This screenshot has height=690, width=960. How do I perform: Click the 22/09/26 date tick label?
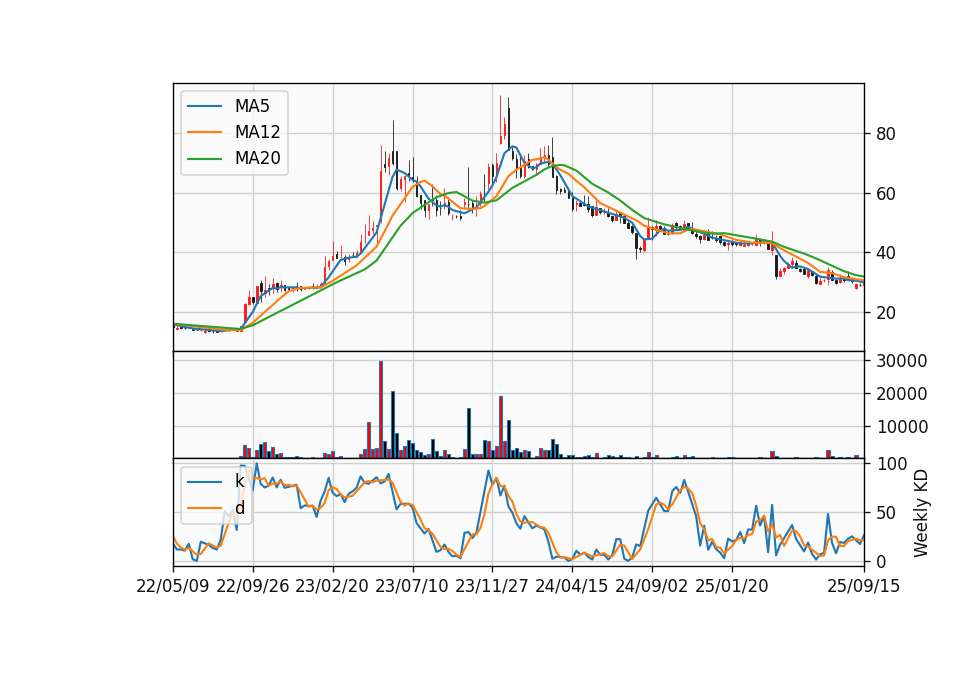[253, 586]
